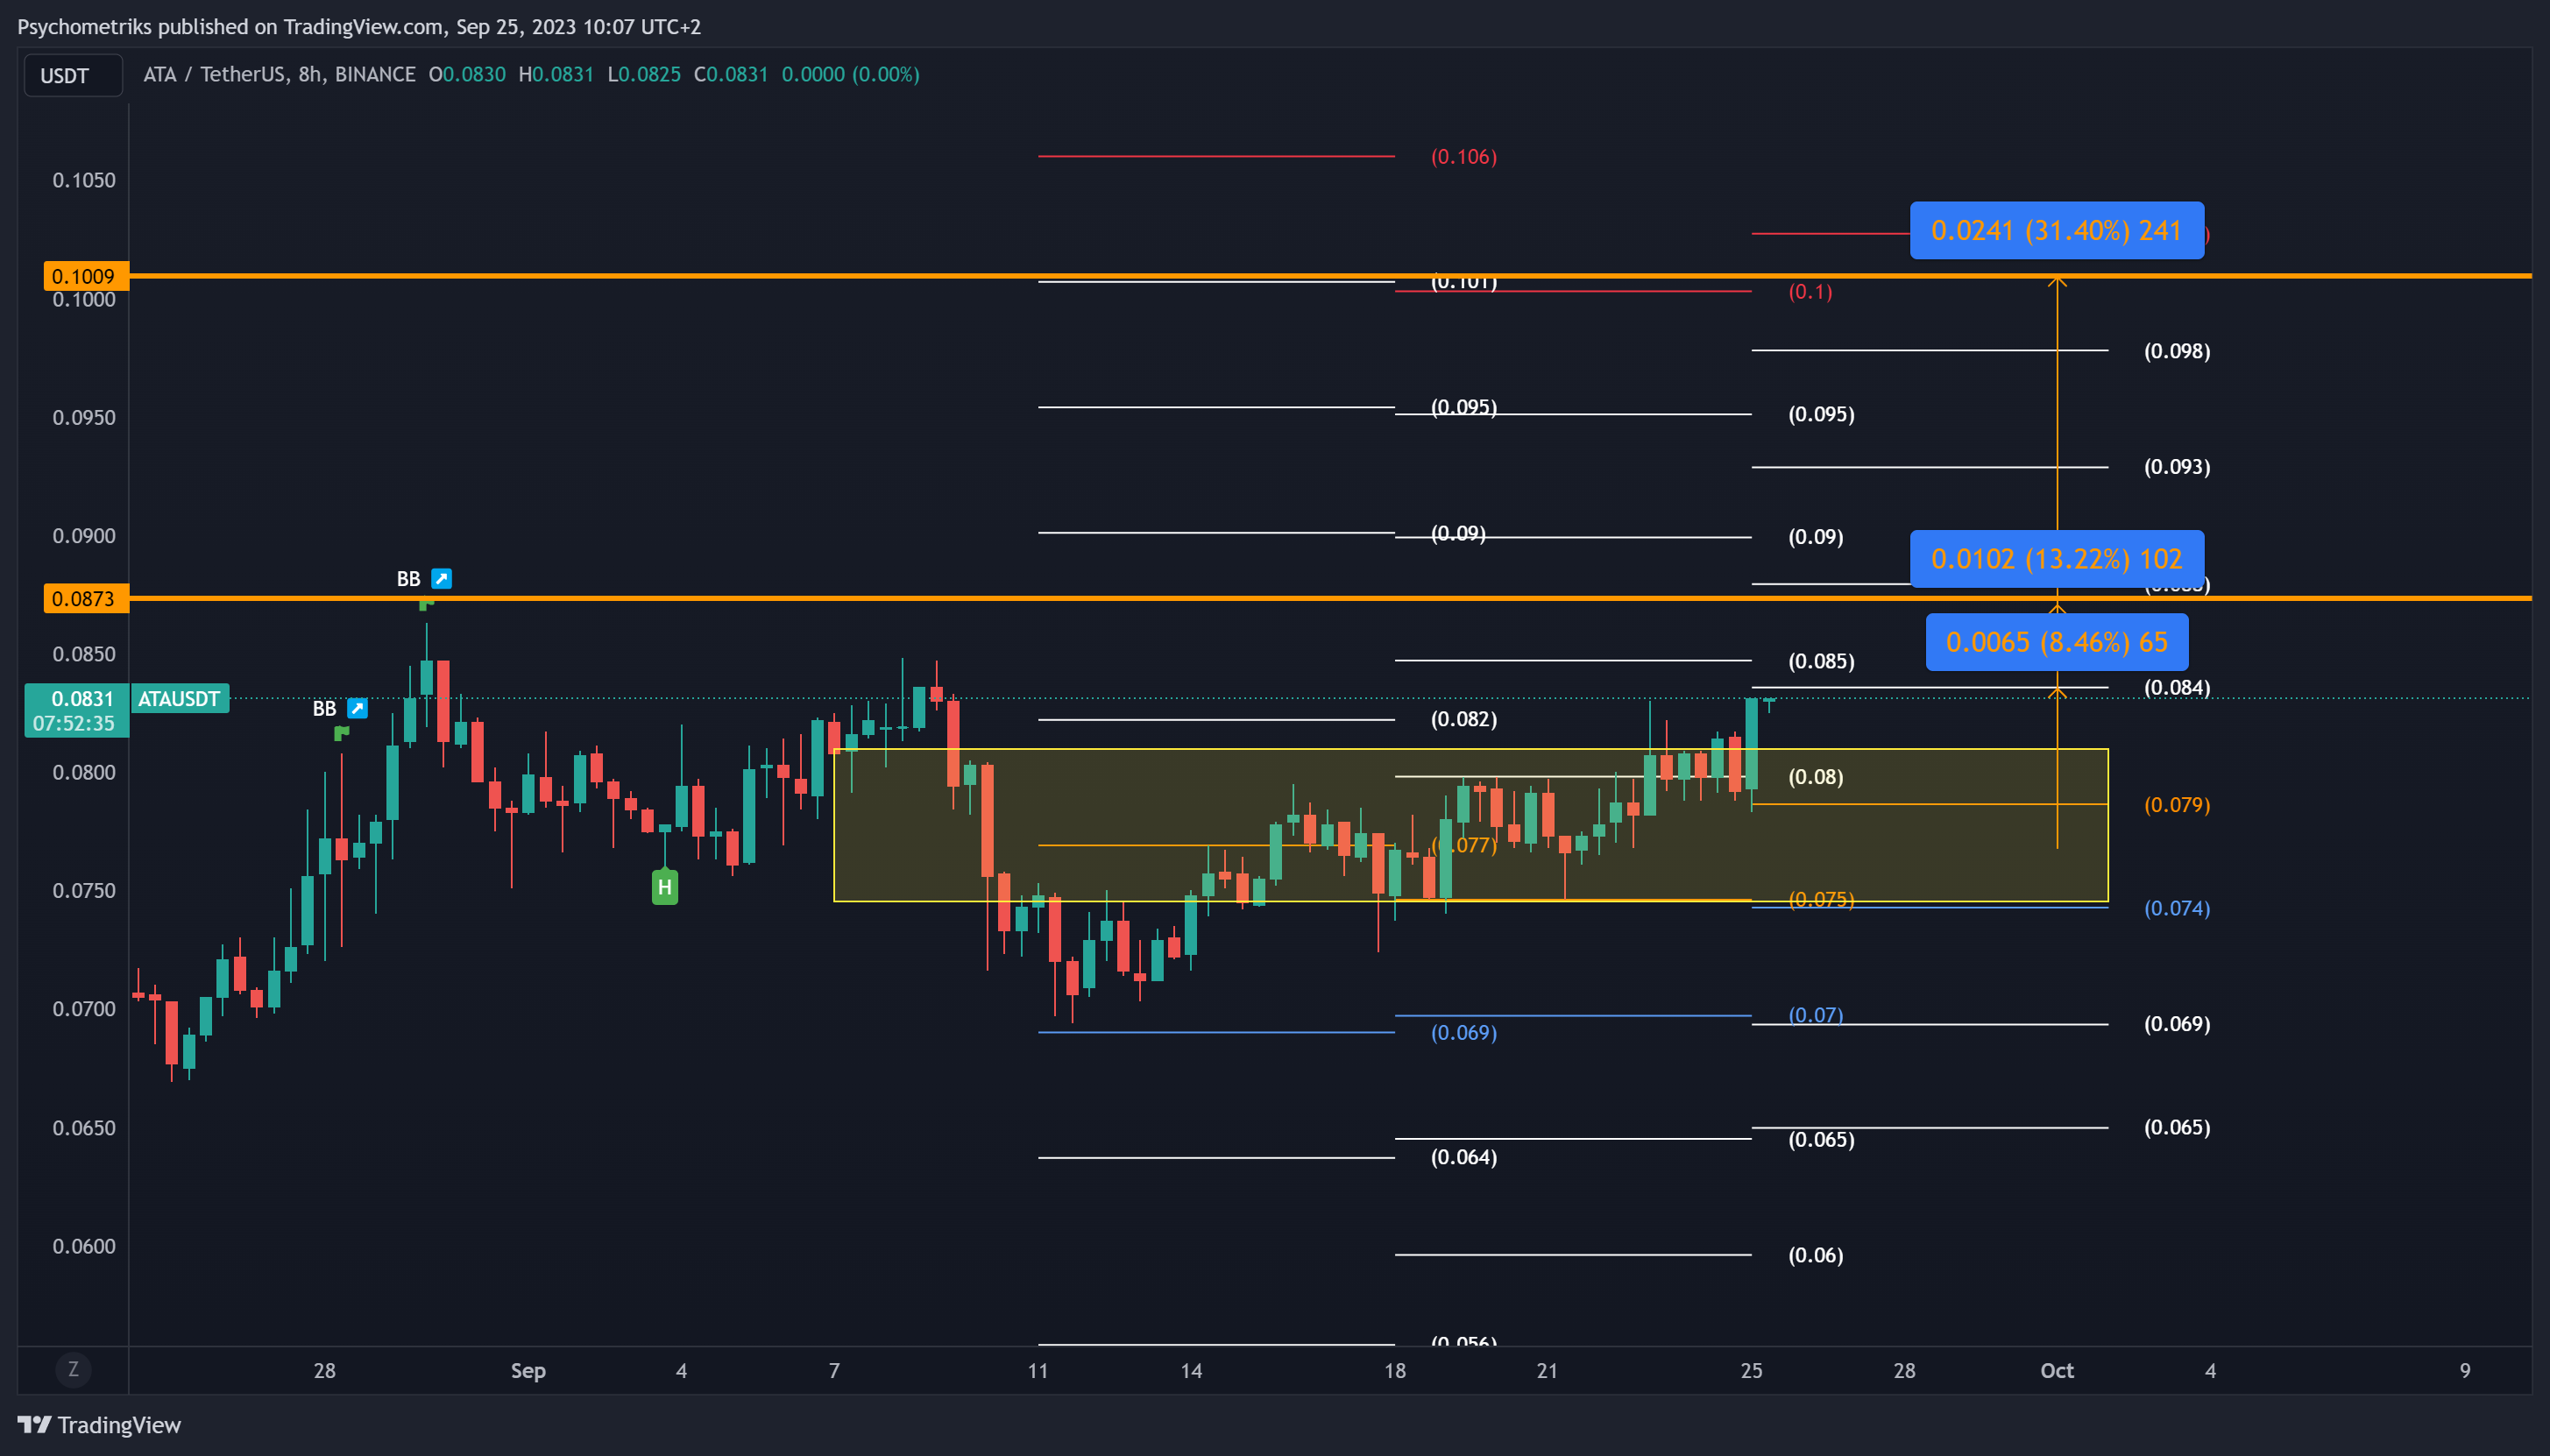Screen dimensions: 2550x1456
Task: Click the (0.093) level label
Action: coord(2176,466)
